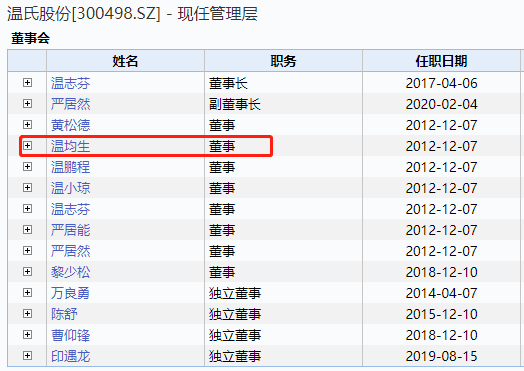
Task: Open 印遇龙 name link
Action: pos(71,356)
